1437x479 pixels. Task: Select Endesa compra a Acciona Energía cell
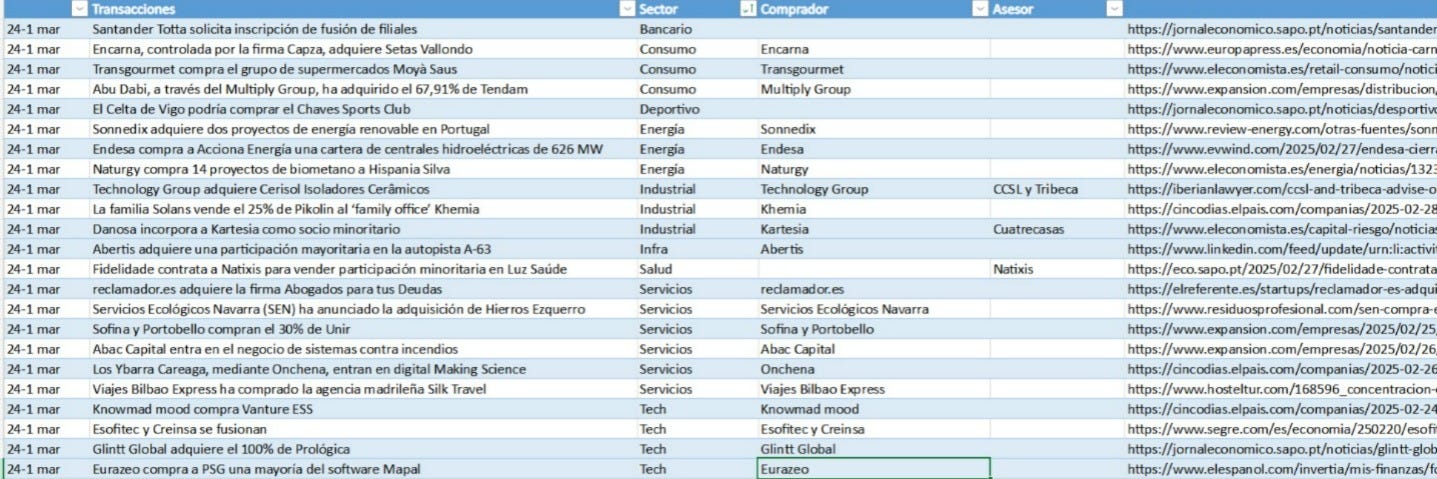coord(362,149)
